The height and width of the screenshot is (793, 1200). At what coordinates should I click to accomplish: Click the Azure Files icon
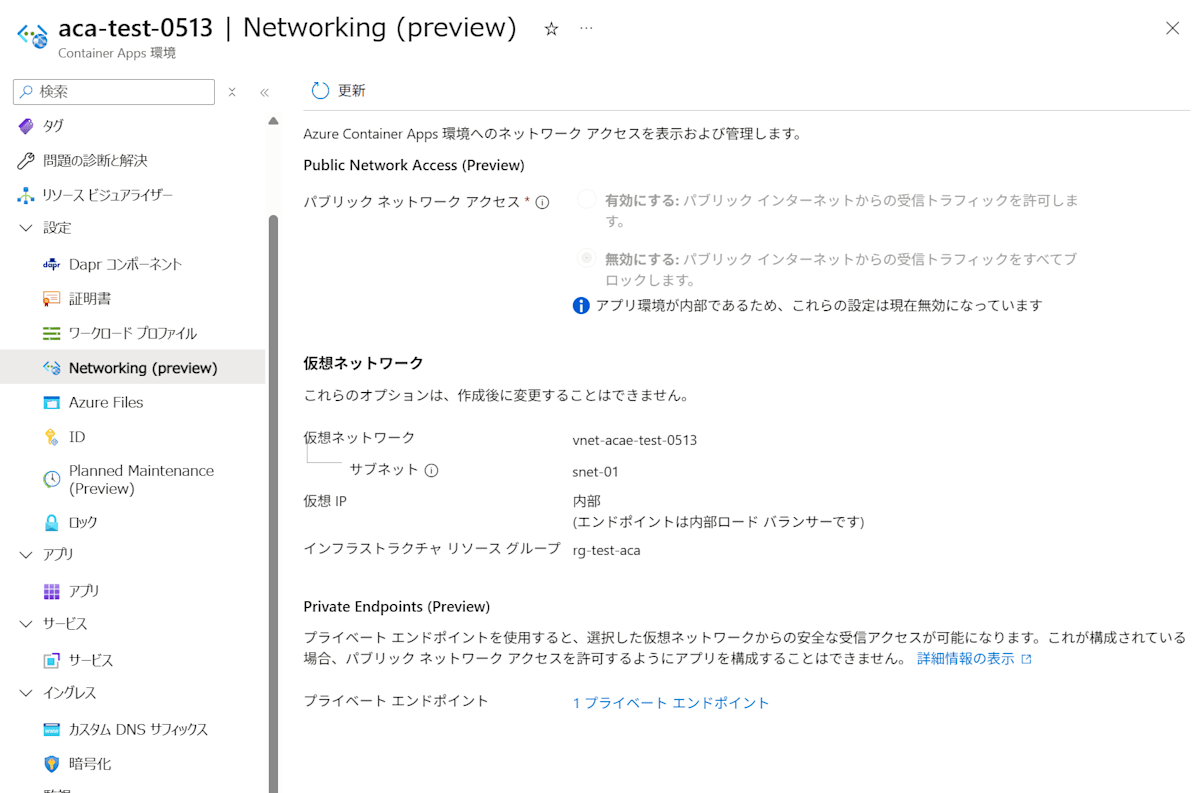click(52, 402)
